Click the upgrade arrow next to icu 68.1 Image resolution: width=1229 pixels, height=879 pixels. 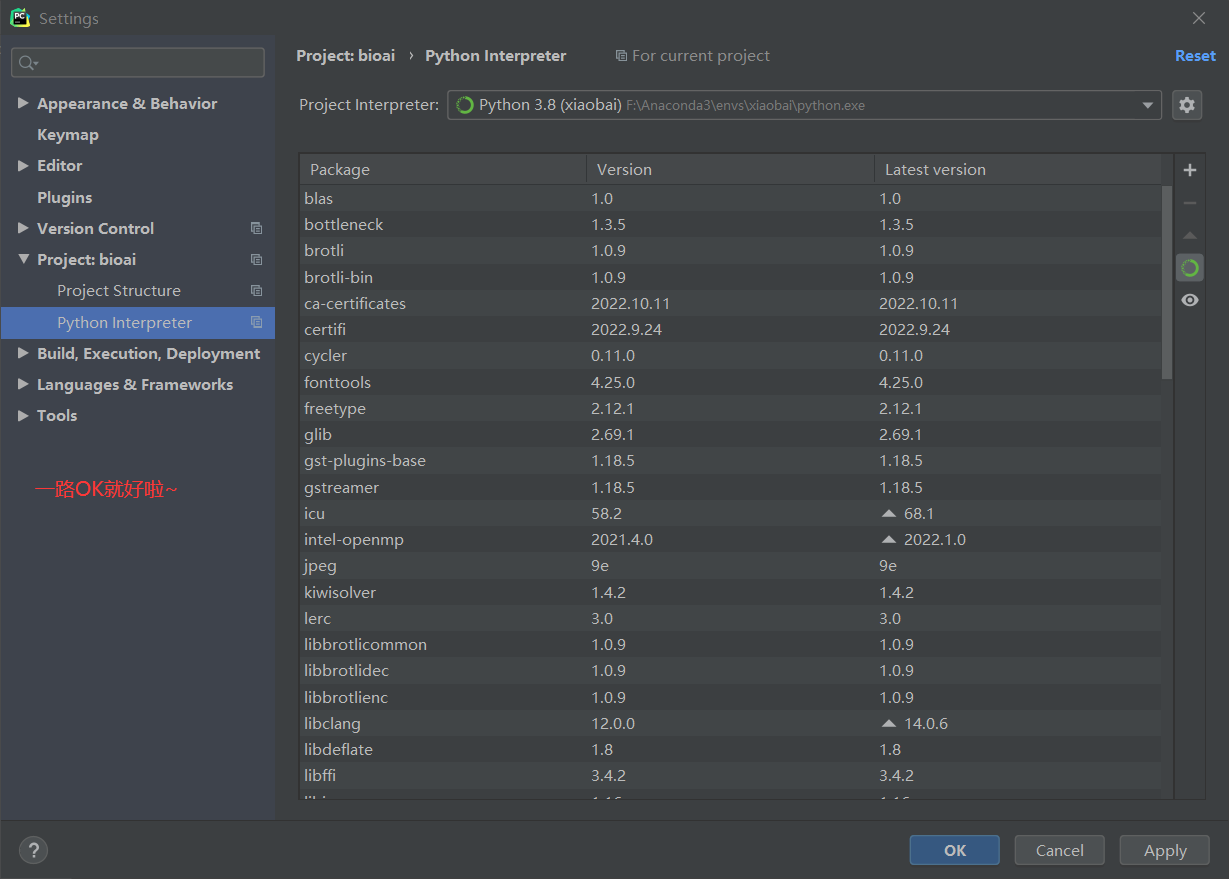tap(888, 513)
